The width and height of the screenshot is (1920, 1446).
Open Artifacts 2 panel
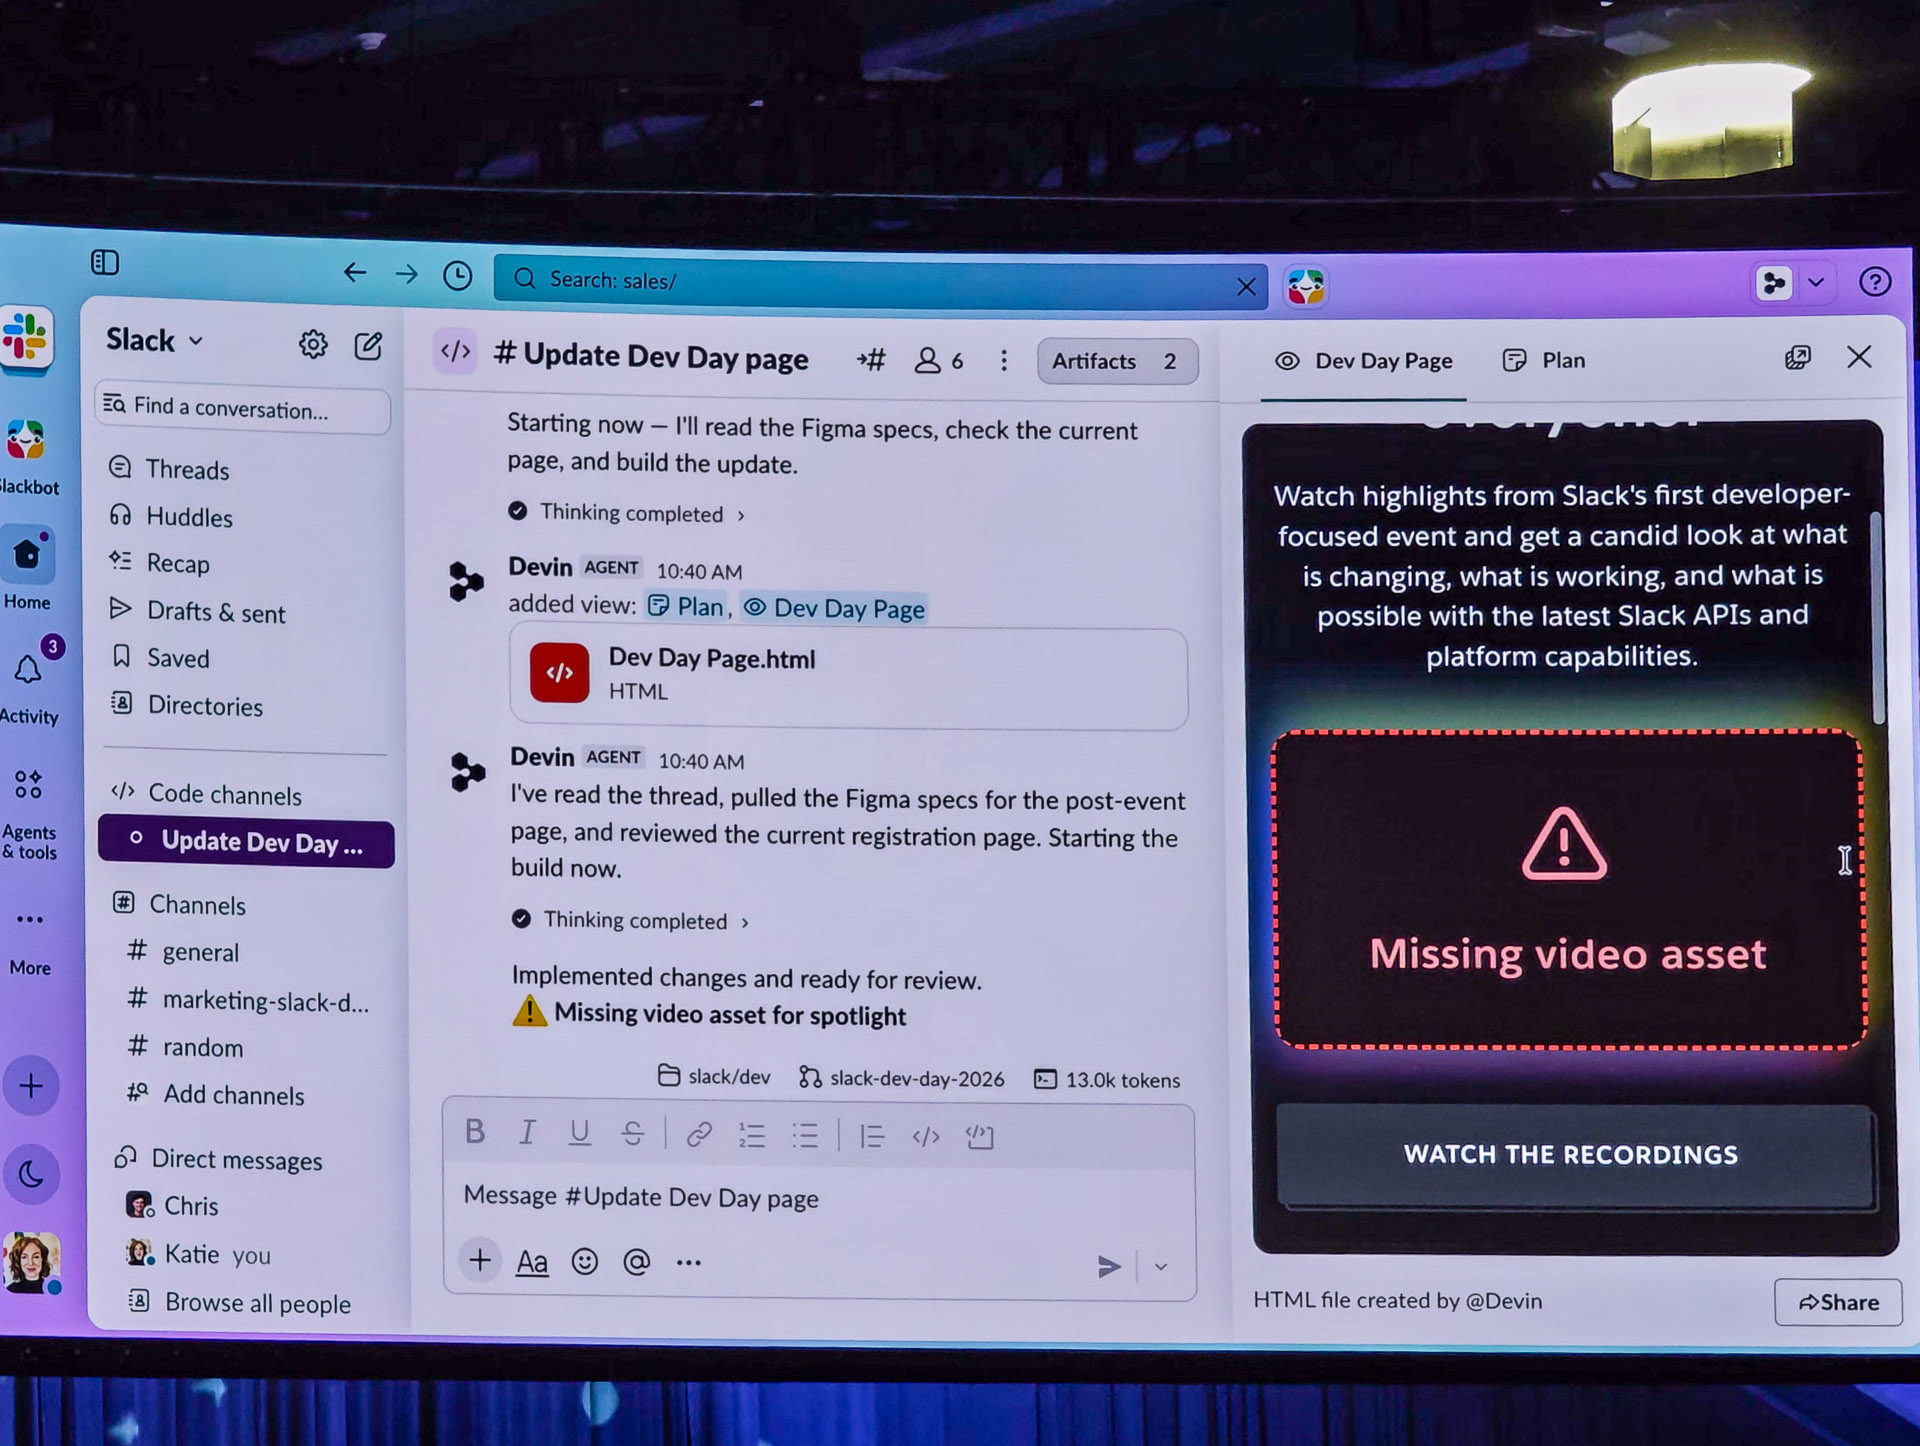[1117, 361]
